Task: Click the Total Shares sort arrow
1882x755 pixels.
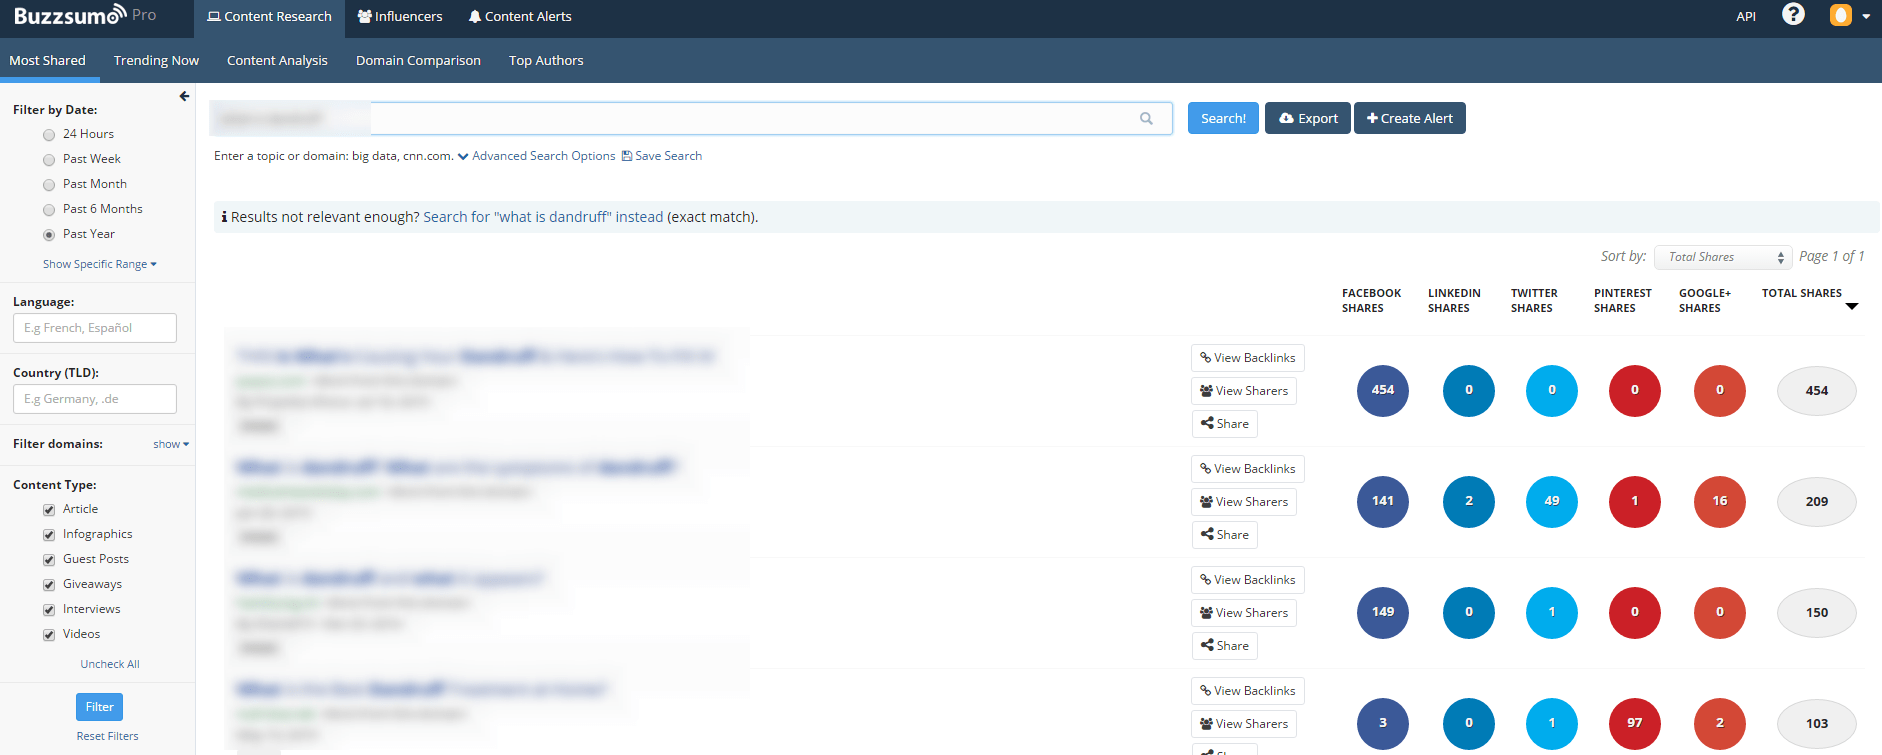Action: [x=1851, y=307]
